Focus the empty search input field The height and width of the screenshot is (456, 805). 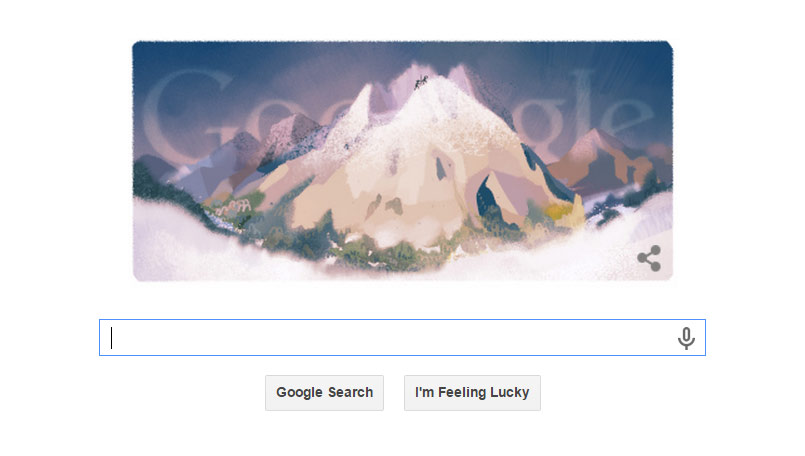point(402,337)
